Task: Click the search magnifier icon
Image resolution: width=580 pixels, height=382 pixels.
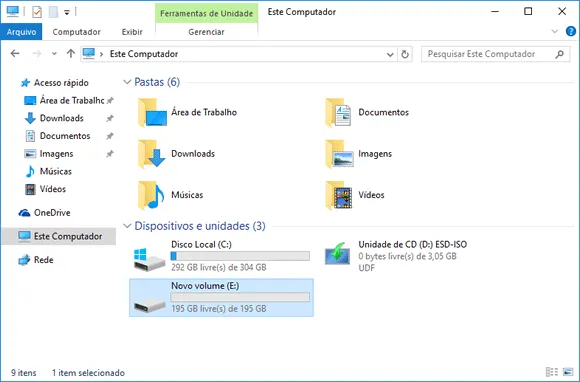Action: coord(560,54)
